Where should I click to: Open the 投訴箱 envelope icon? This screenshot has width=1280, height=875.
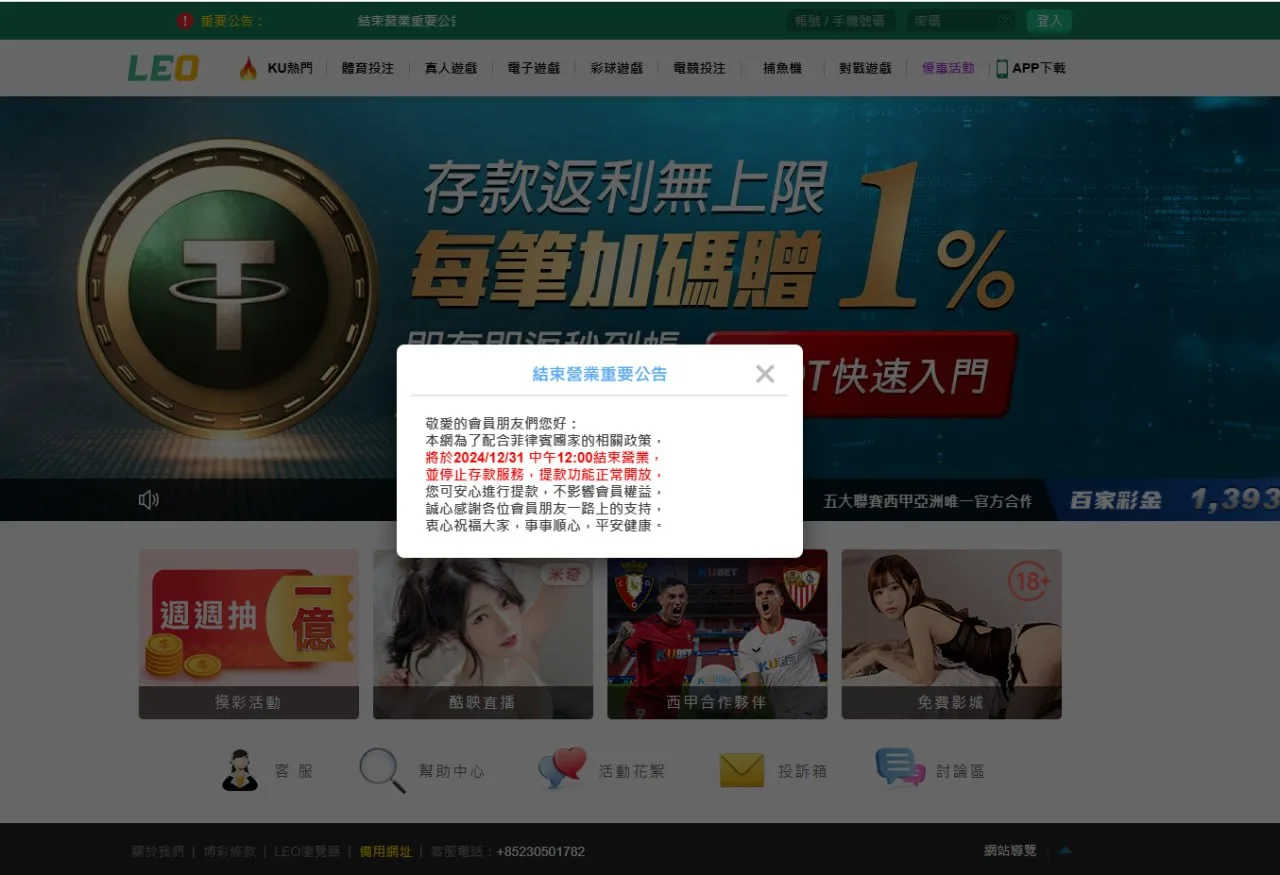pyautogui.click(x=741, y=771)
